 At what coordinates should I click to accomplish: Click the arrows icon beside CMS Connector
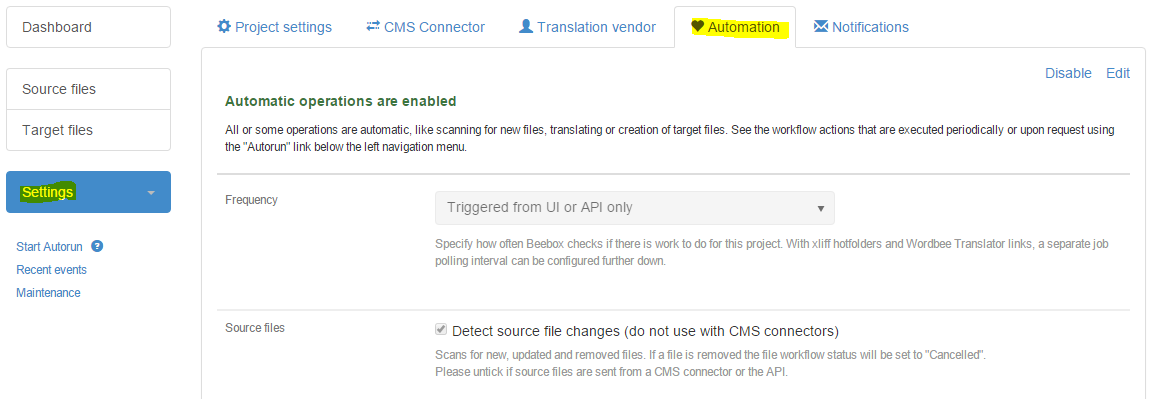[x=372, y=26]
